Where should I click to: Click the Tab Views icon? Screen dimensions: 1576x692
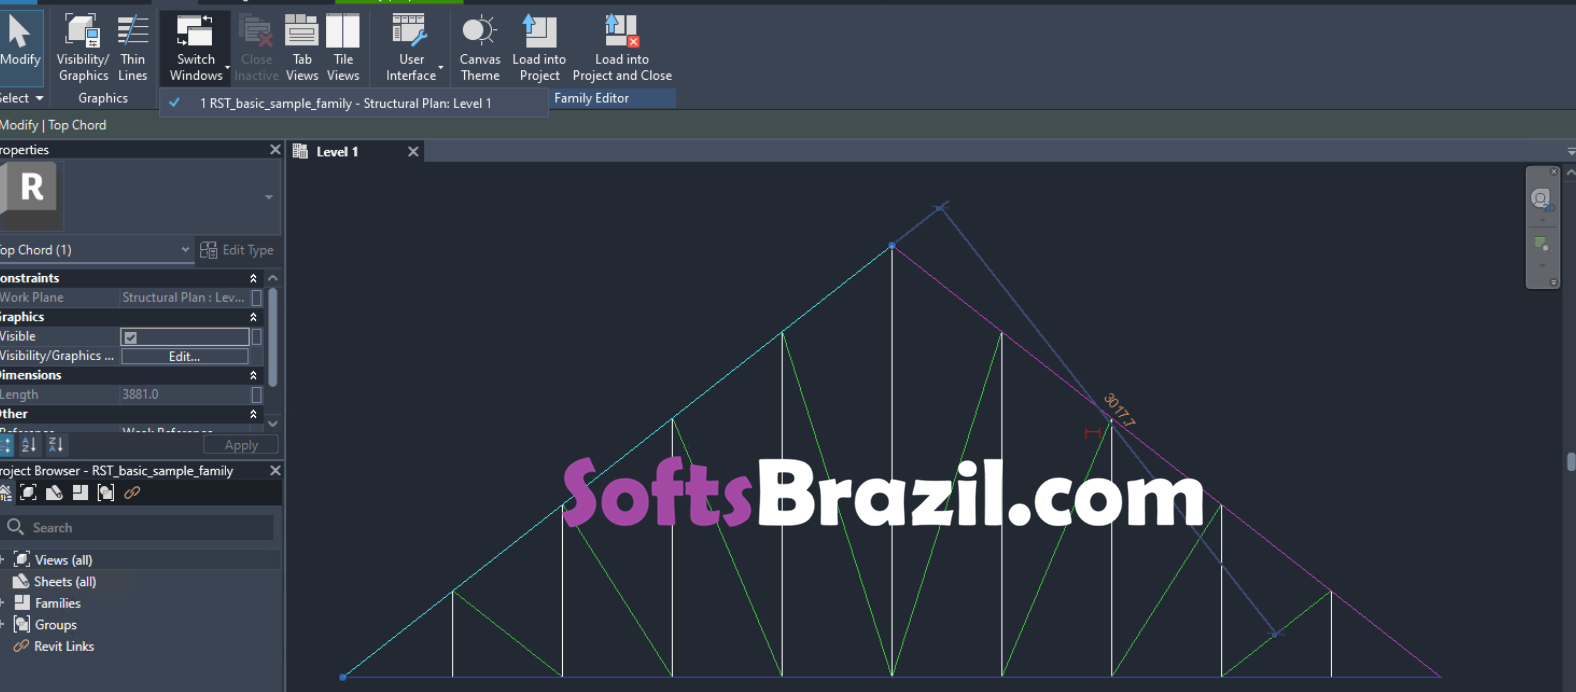click(x=302, y=30)
